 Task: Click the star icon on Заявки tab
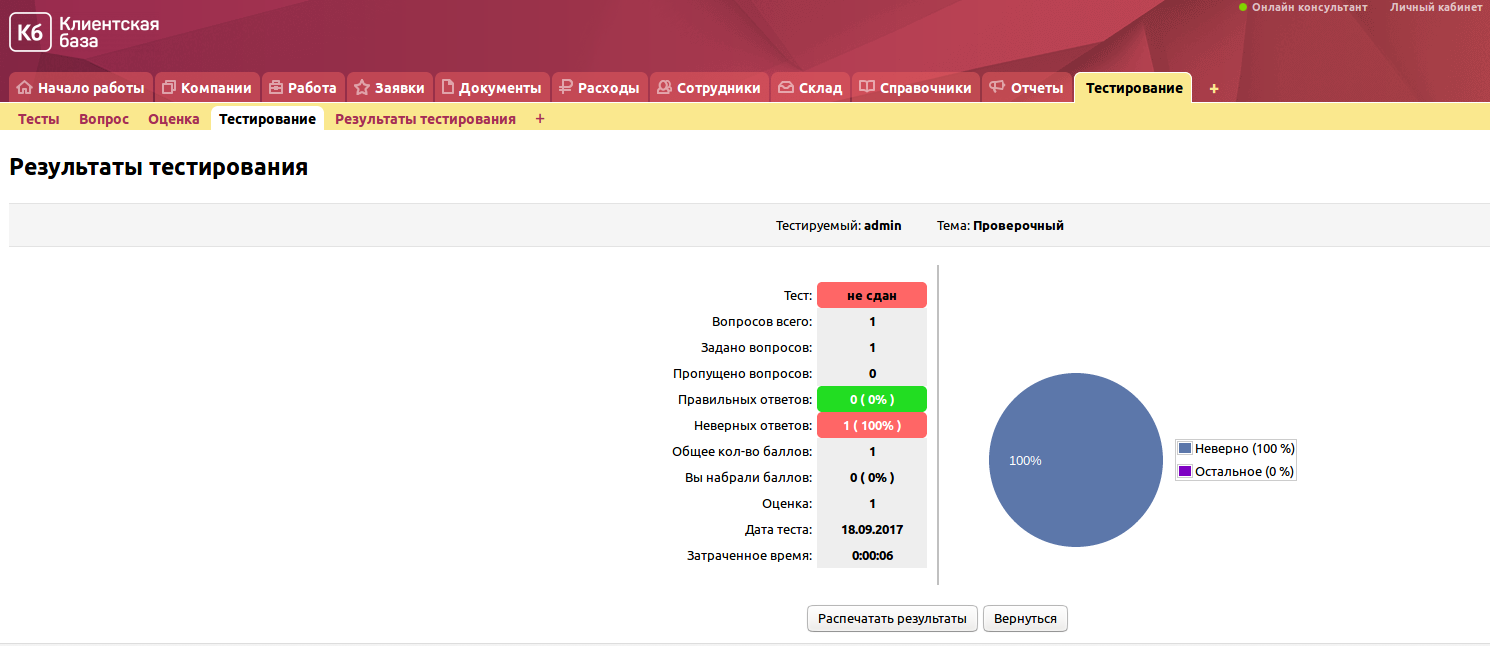pyautogui.click(x=362, y=88)
